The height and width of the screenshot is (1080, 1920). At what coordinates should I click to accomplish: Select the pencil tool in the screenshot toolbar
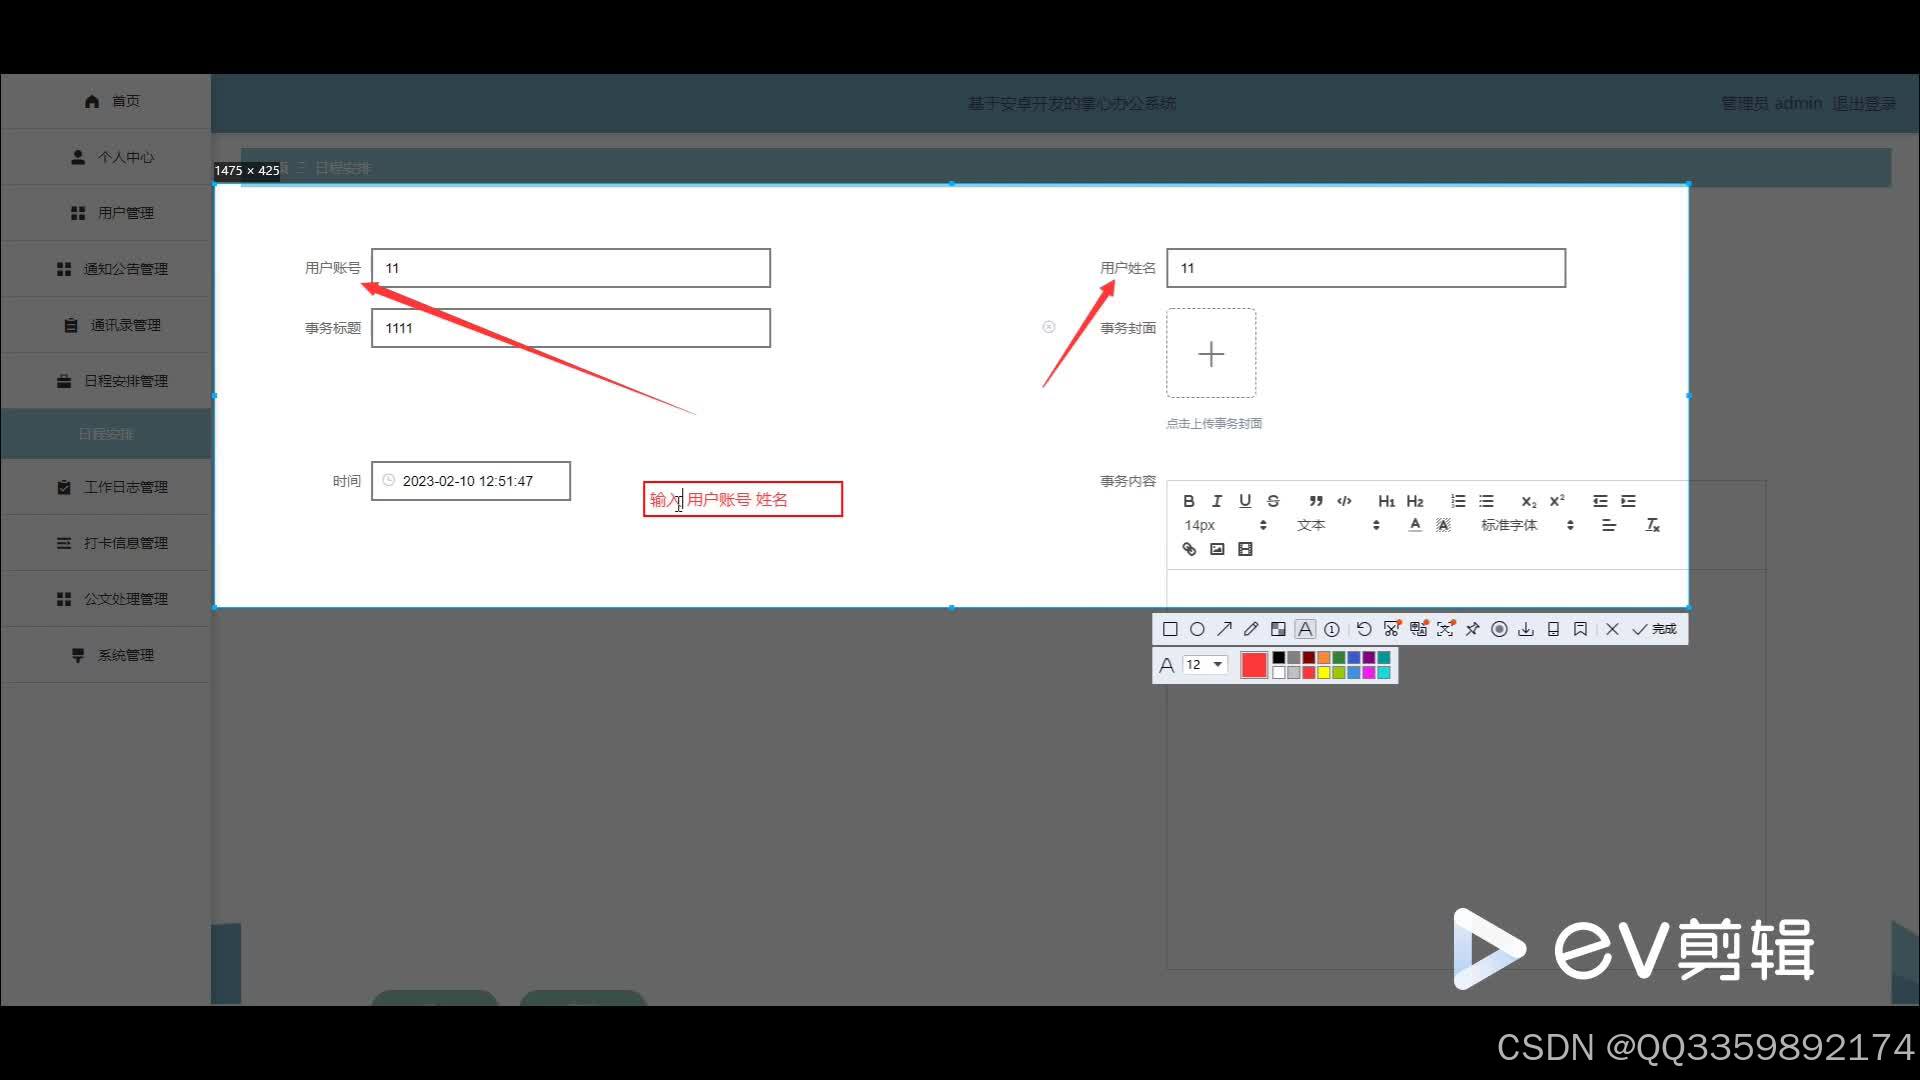pyautogui.click(x=1251, y=629)
